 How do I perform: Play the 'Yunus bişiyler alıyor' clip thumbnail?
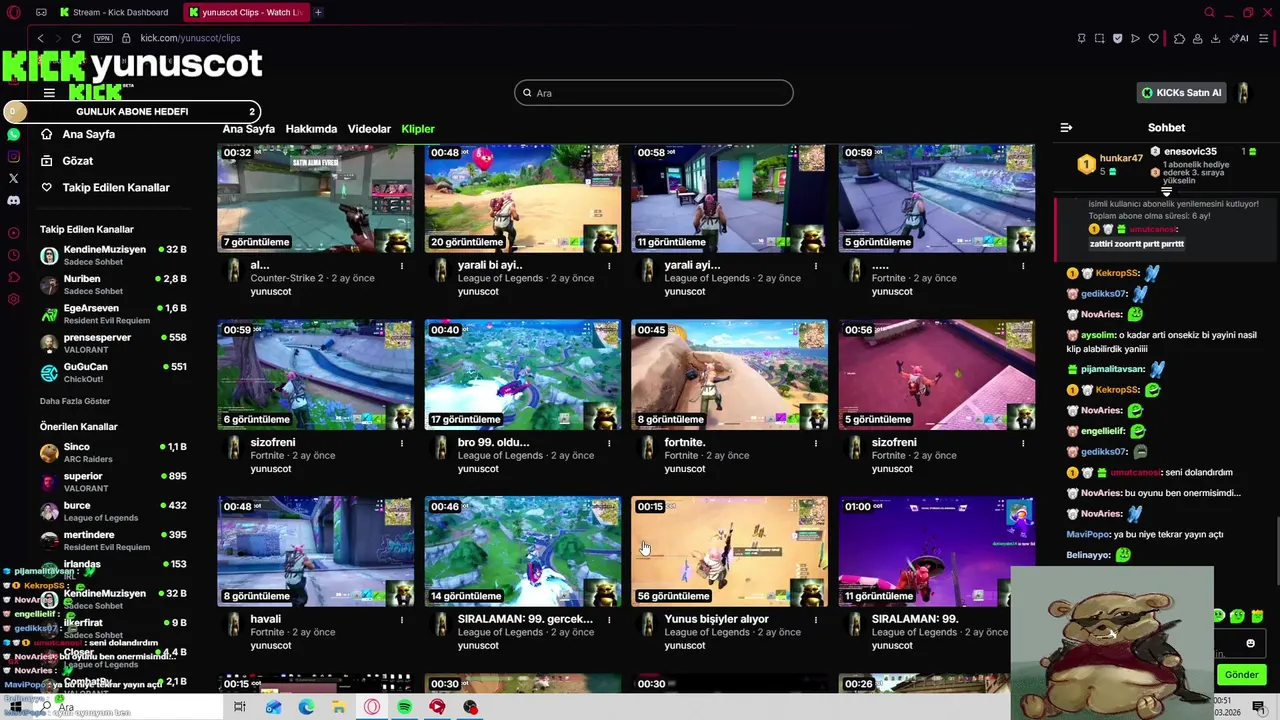729,552
